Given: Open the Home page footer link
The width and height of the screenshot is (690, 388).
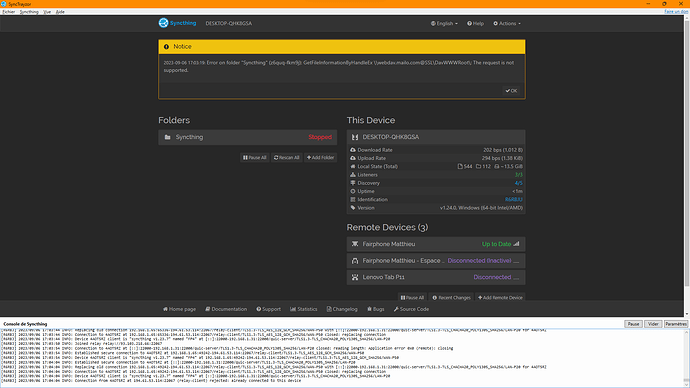Looking at the screenshot, I should [x=179, y=309].
